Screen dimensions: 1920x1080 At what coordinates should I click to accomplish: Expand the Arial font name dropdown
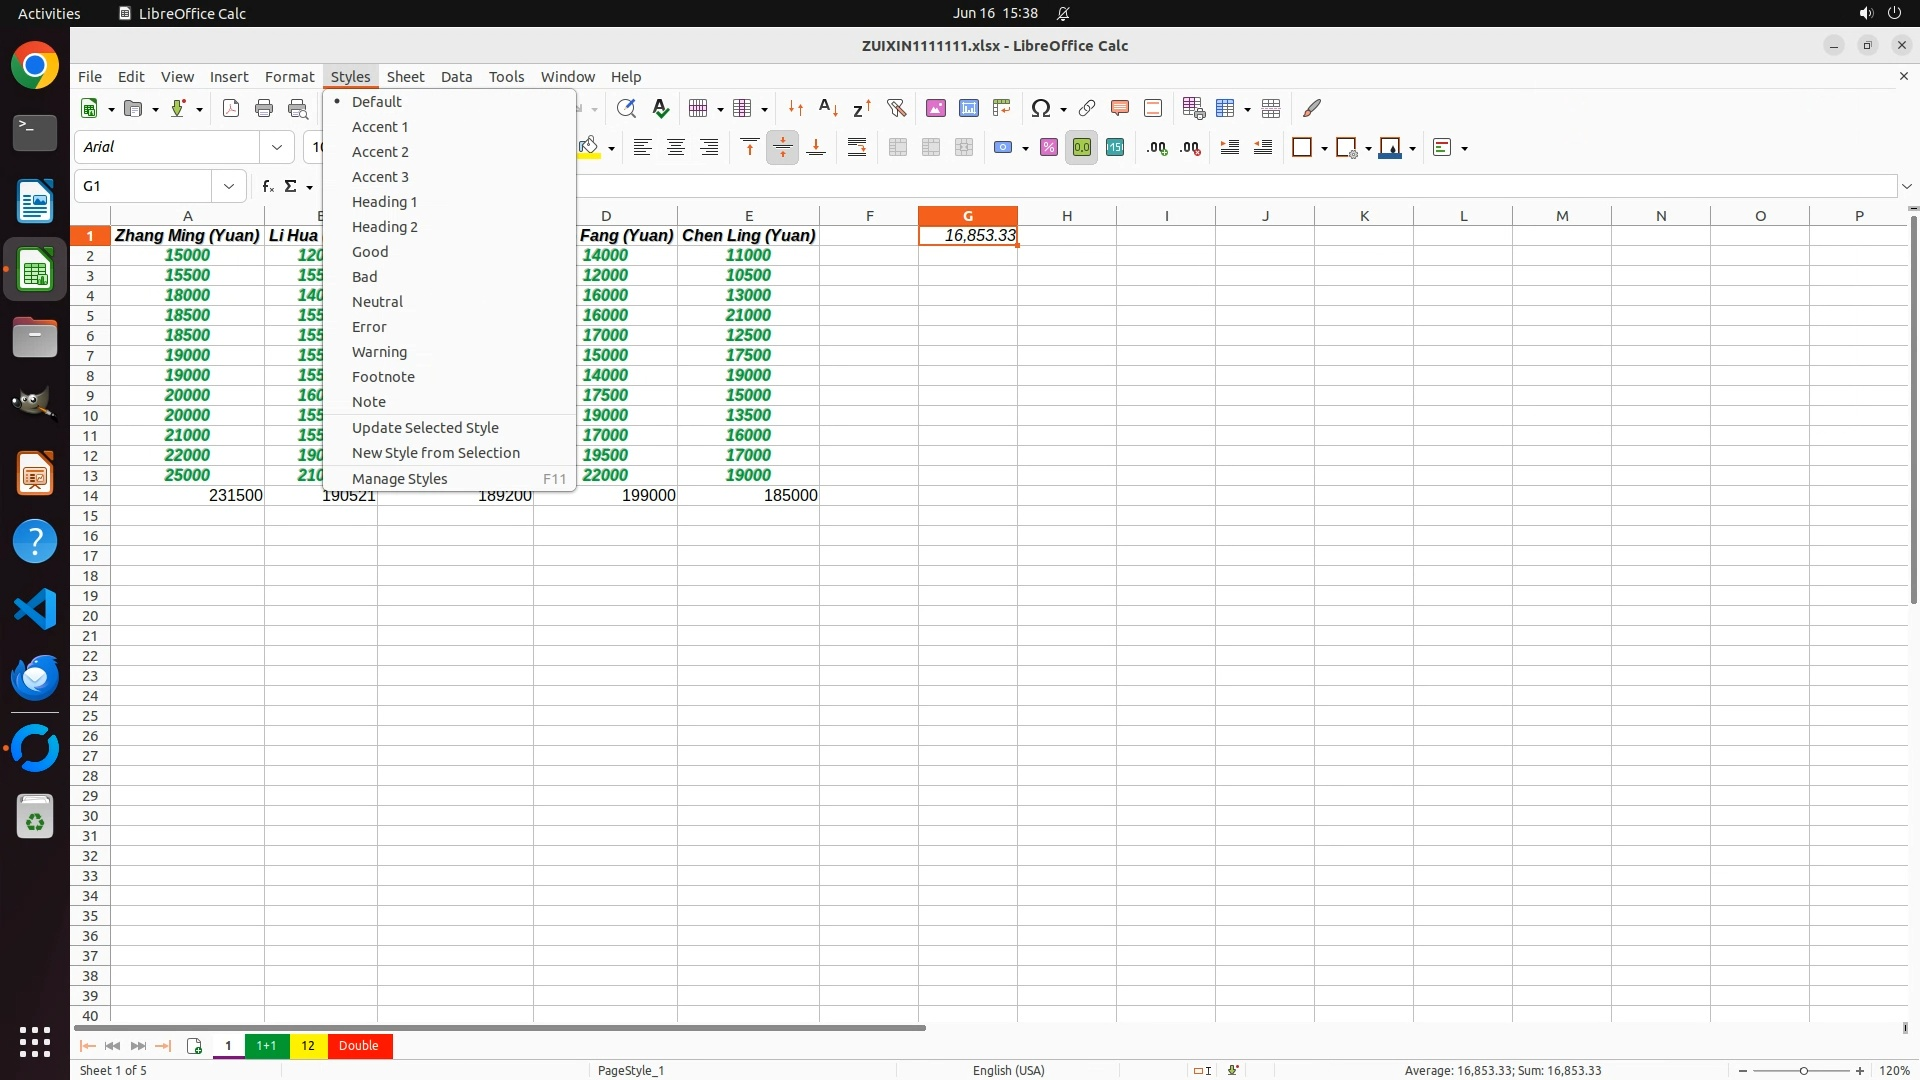[277, 147]
